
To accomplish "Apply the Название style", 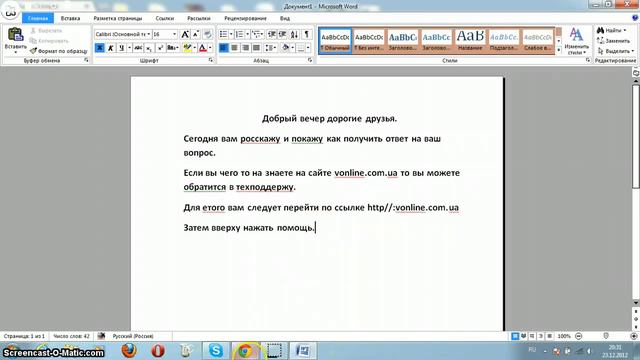I will 470,40.
